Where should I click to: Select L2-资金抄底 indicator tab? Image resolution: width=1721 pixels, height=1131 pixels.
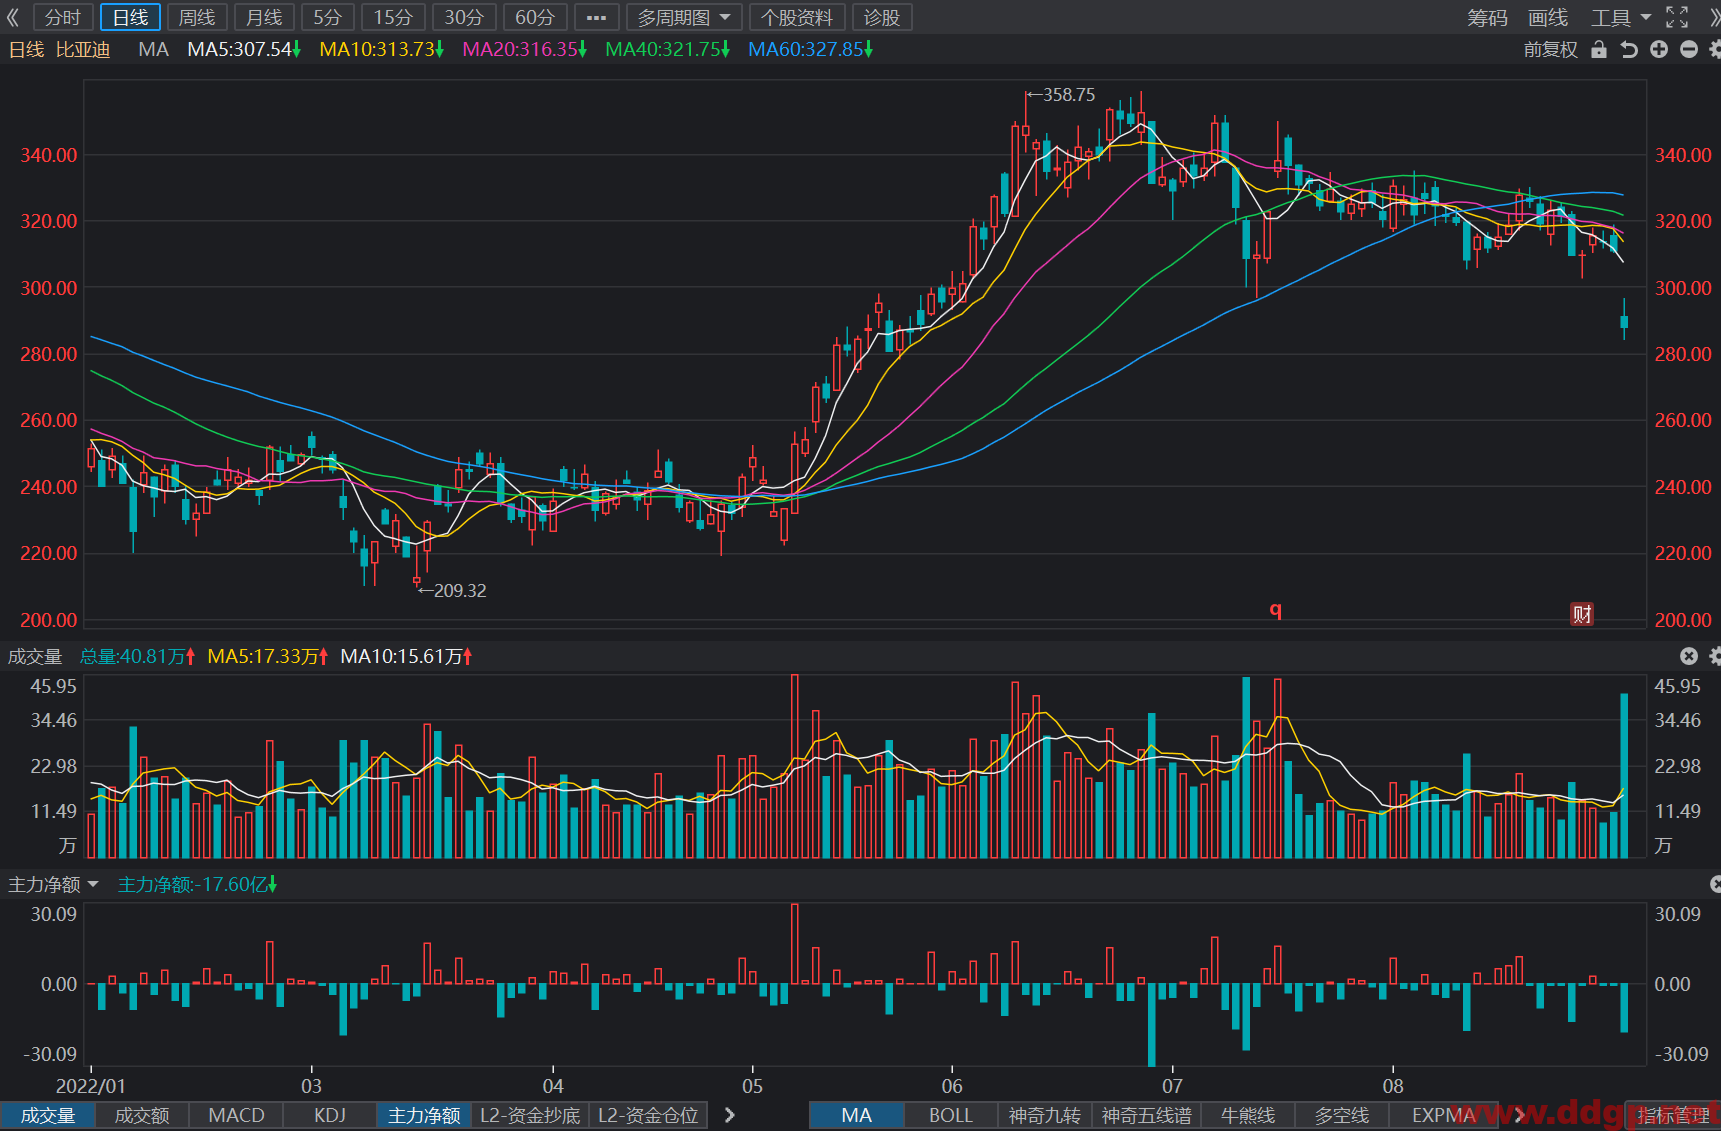point(530,1115)
